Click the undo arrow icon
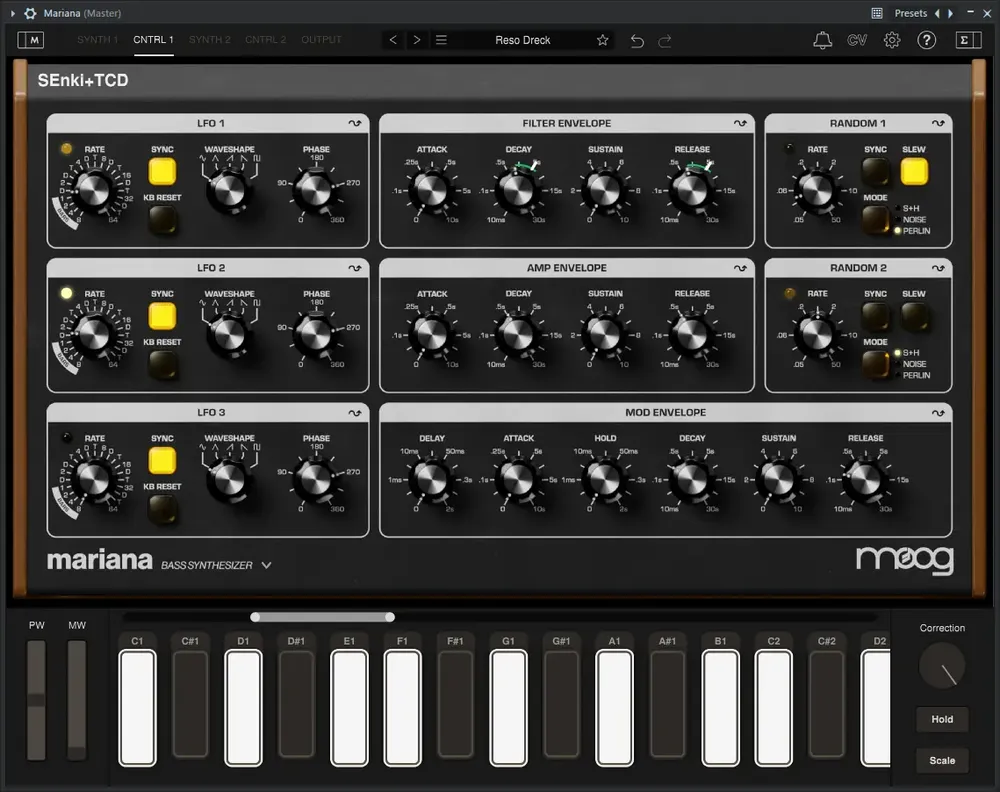Screen dimensions: 1000x792 tap(637, 40)
